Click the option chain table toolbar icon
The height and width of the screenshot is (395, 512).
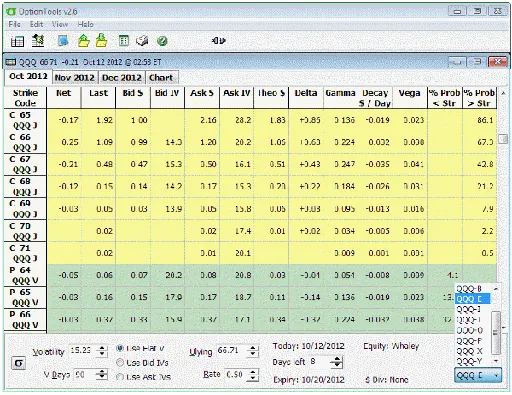pyautogui.click(x=17, y=41)
